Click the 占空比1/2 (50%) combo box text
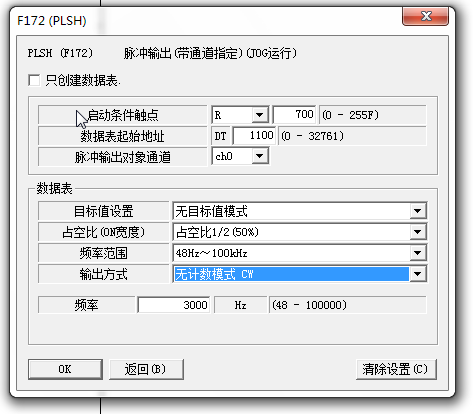 217,232
